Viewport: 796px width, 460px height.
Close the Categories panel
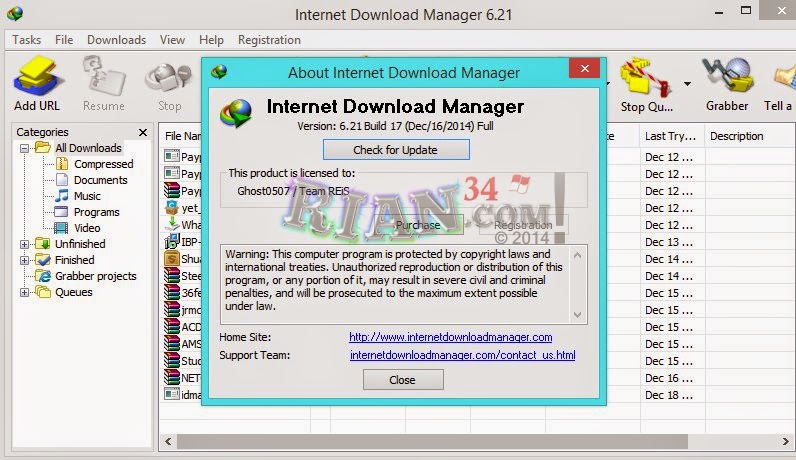click(143, 133)
